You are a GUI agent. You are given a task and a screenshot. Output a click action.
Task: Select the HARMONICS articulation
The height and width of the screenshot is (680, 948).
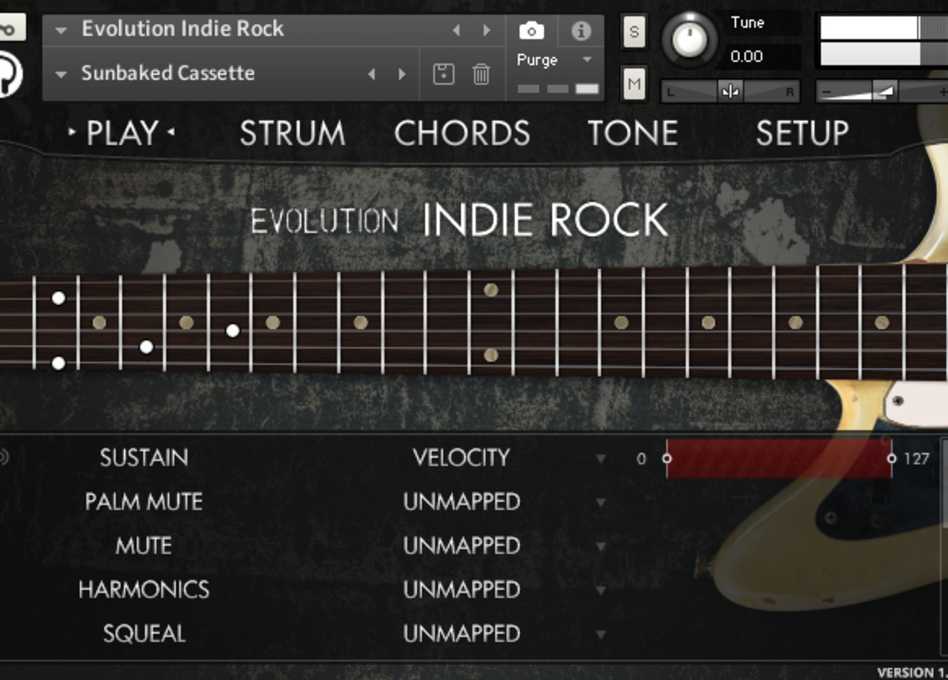144,589
